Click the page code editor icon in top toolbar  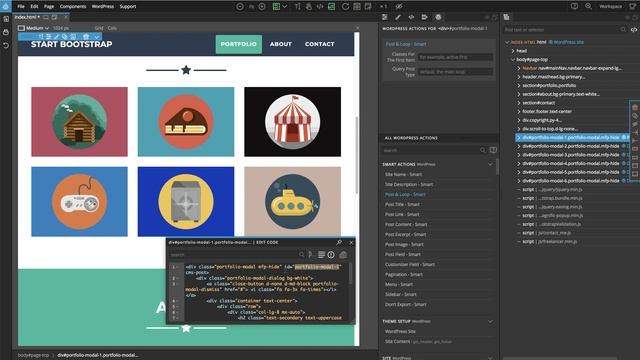[x=320, y=7]
